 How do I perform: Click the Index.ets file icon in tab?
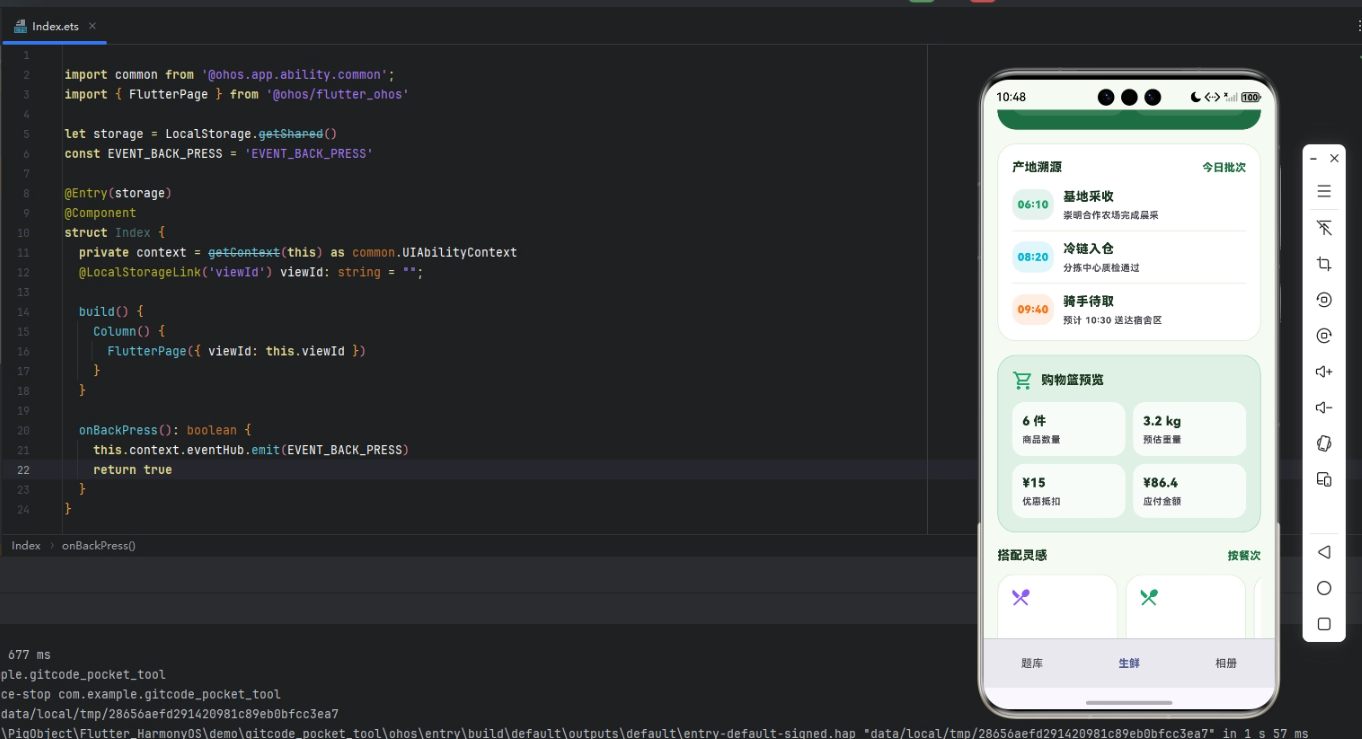point(20,26)
